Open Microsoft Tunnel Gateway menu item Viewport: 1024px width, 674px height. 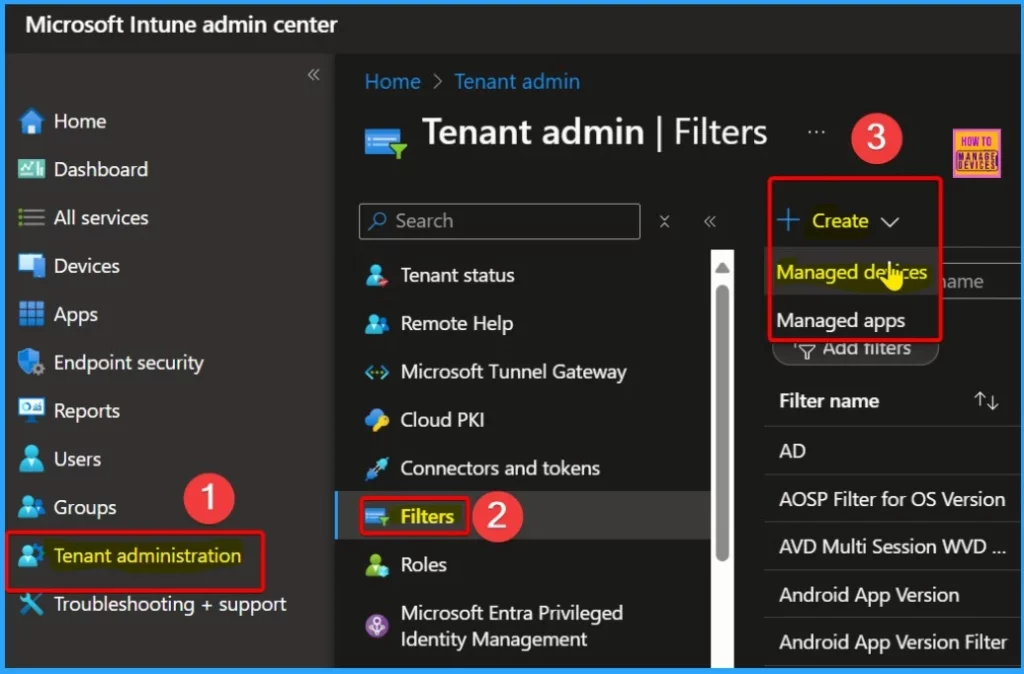coord(513,372)
